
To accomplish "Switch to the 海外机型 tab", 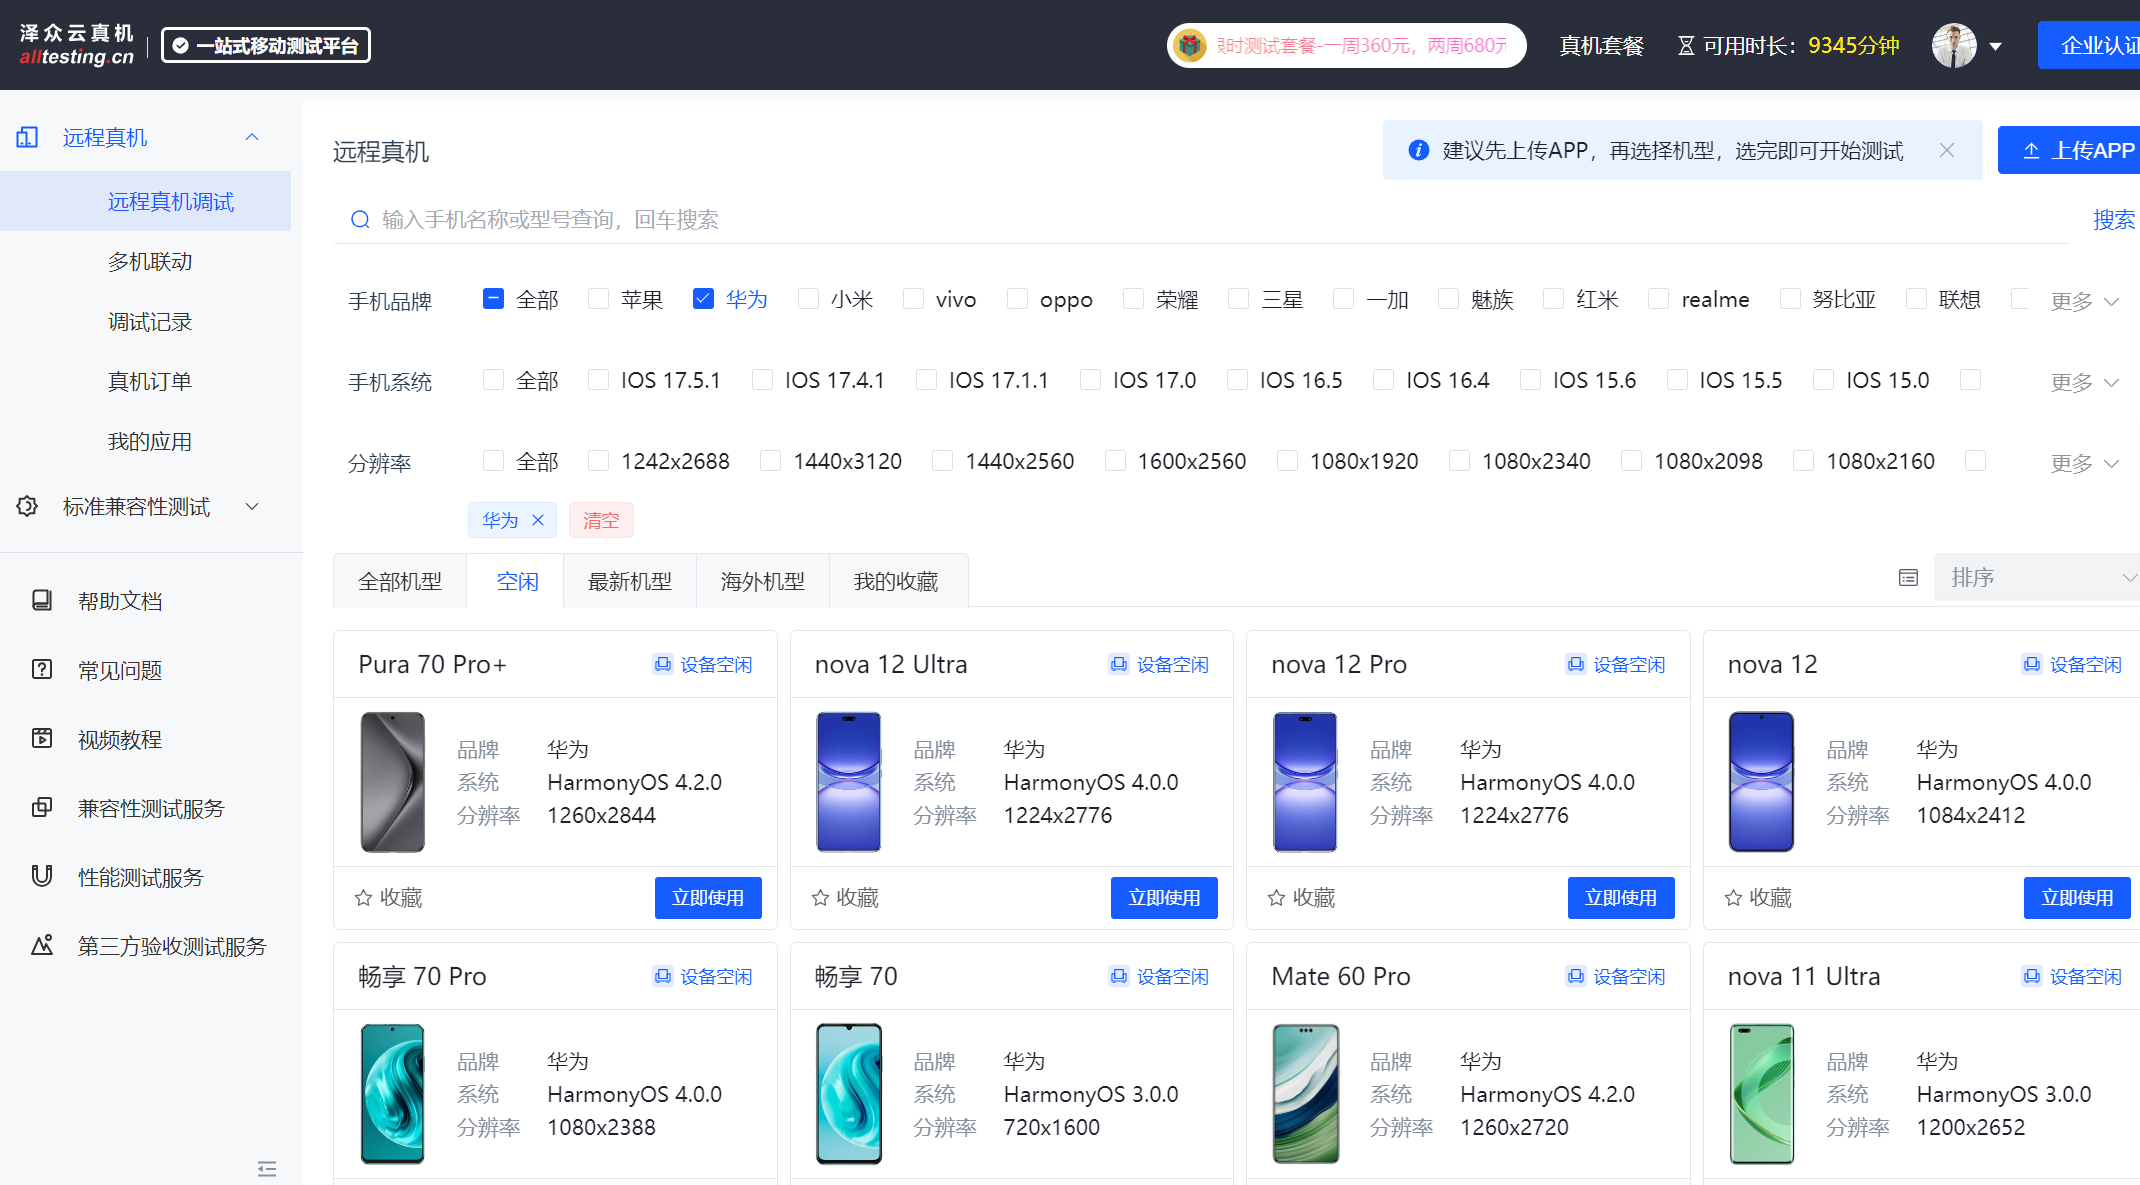I will pyautogui.click(x=763, y=581).
